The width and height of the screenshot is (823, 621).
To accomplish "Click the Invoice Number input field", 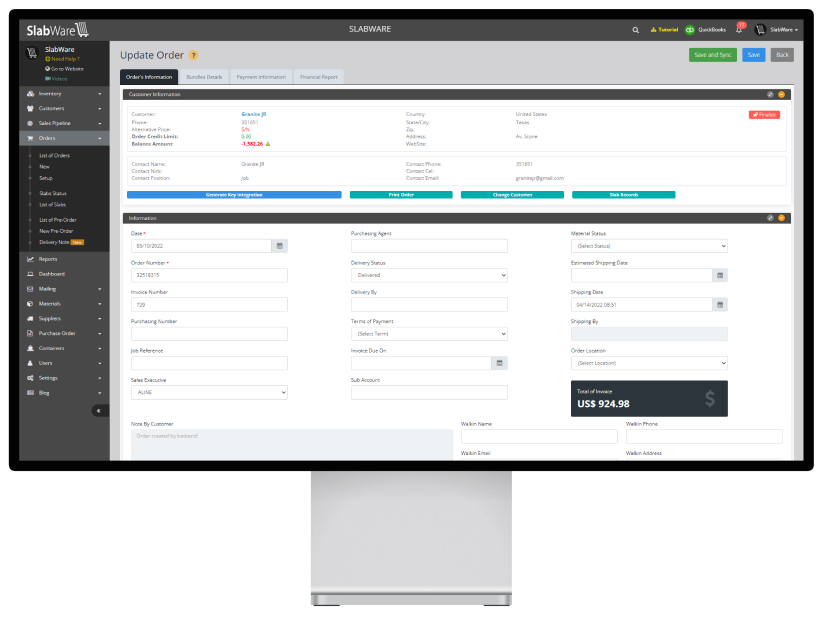I will (x=209, y=304).
